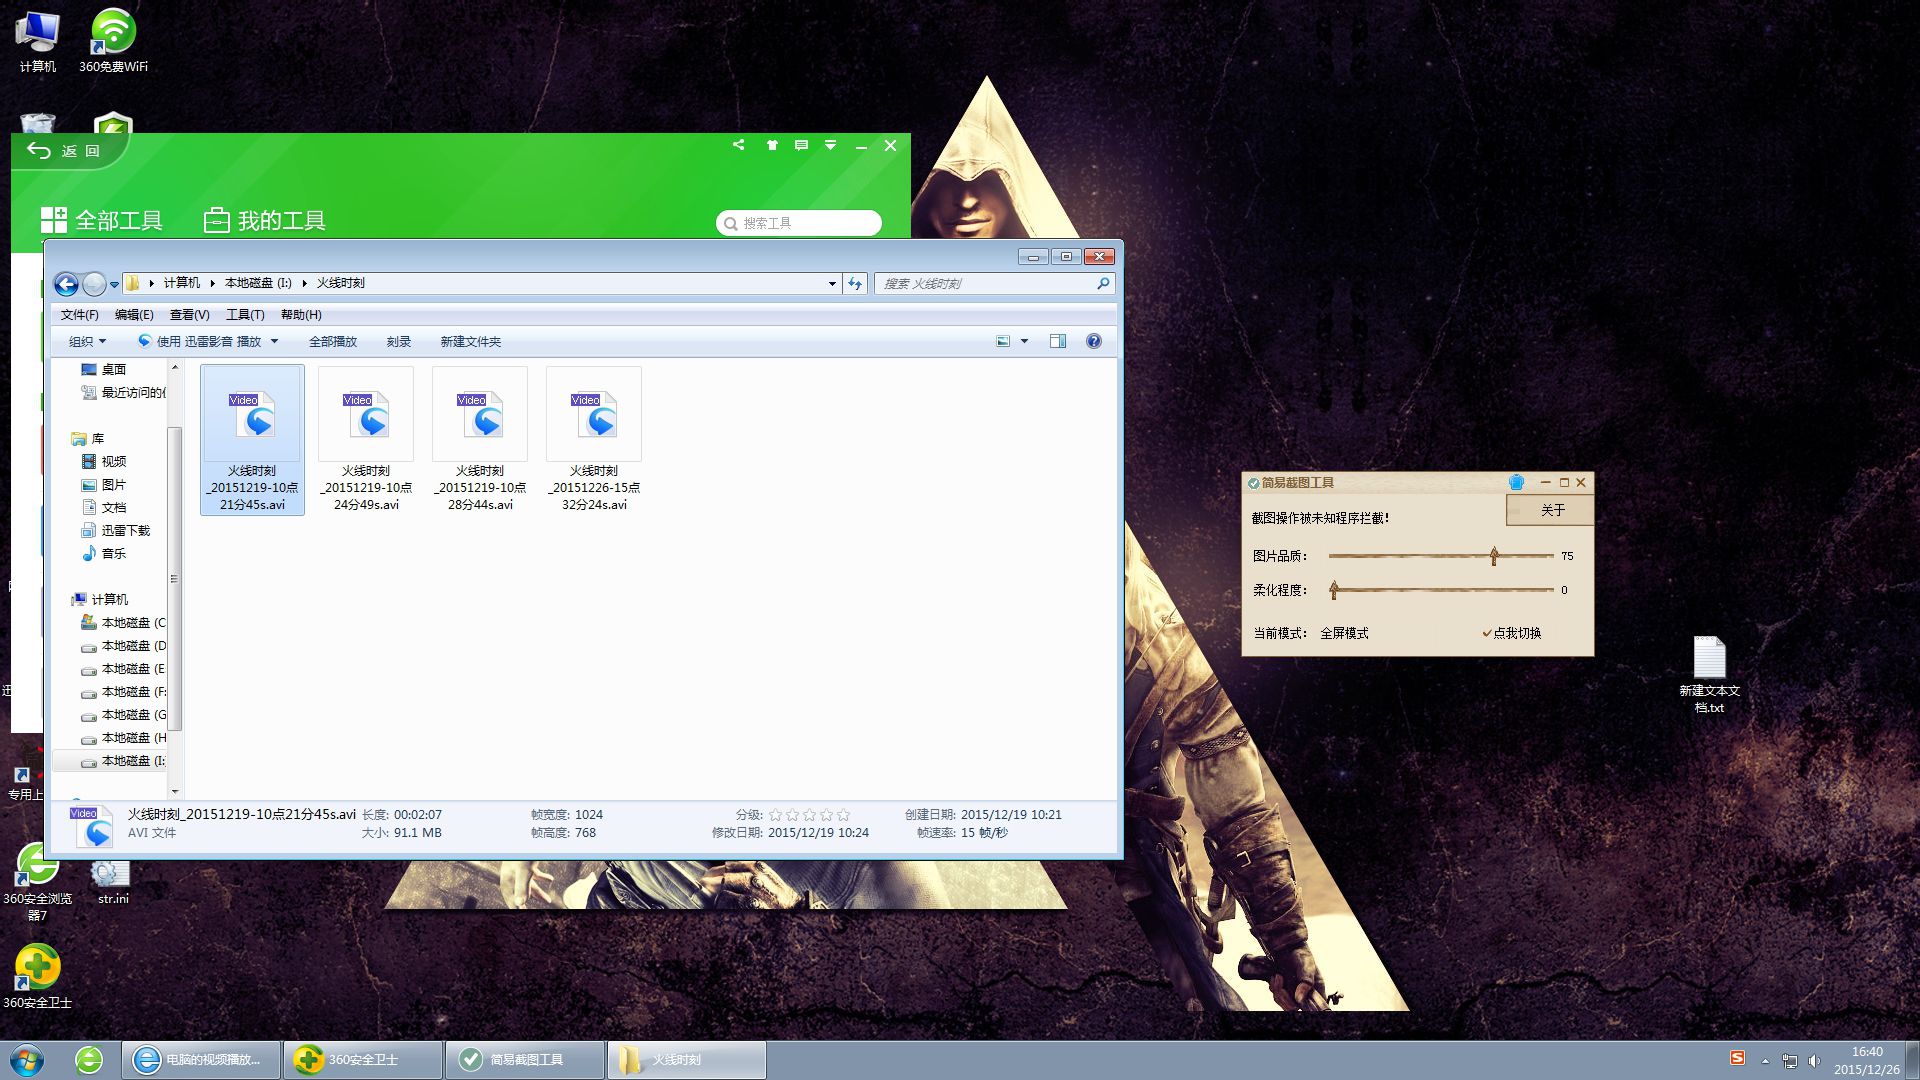The image size is (1920, 1080).
Task: Click 点我切换 mode toggle
Action: tap(1512, 633)
